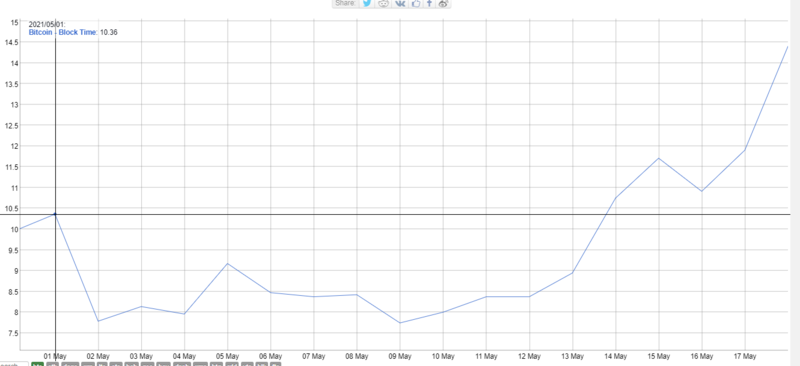Click the '11.5' y-axis label
Image resolution: width=800 pixels, height=366 pixels.
pyautogui.click(x=11, y=167)
